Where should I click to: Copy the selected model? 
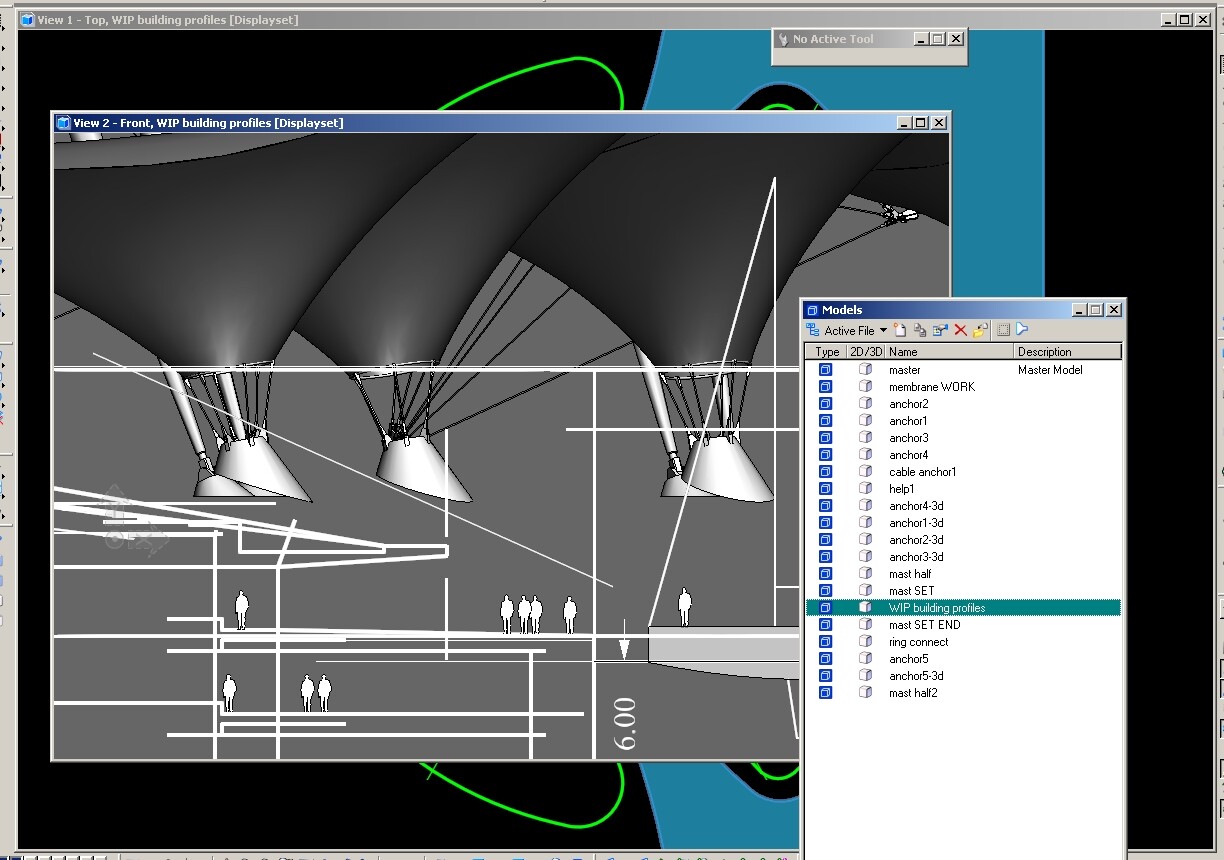click(920, 330)
